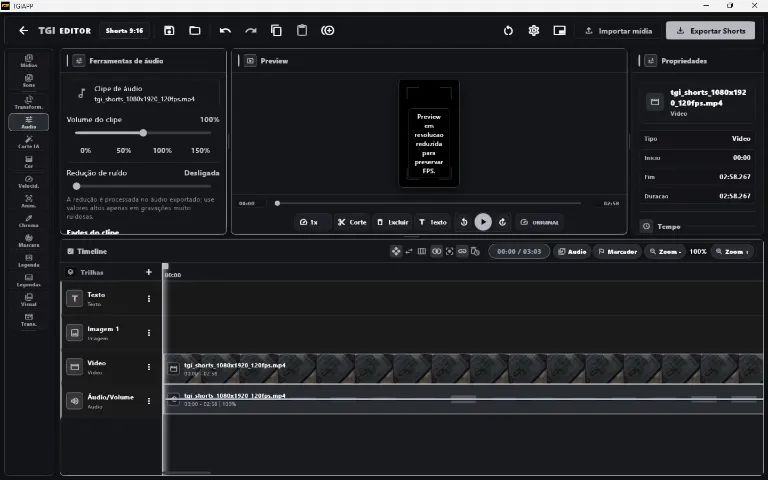This screenshot has height=480, width=768.
Task: Skip forward with the forward button
Action: [x=503, y=222]
